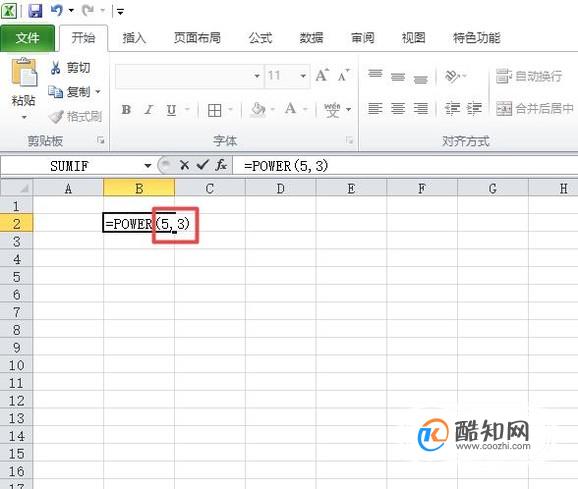Toggle Italic formatting

(148, 109)
